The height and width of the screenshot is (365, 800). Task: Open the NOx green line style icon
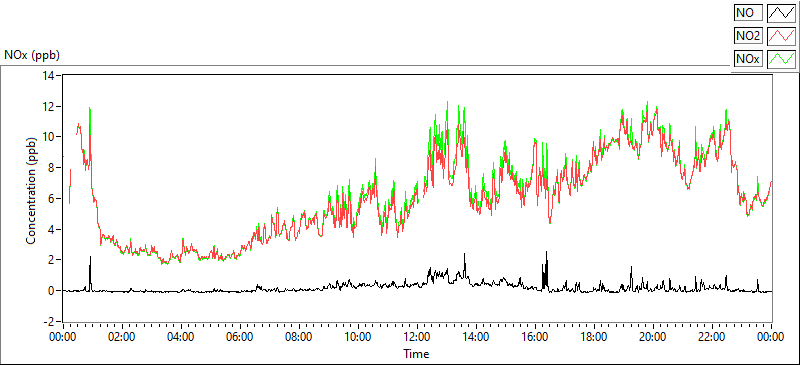[782, 59]
